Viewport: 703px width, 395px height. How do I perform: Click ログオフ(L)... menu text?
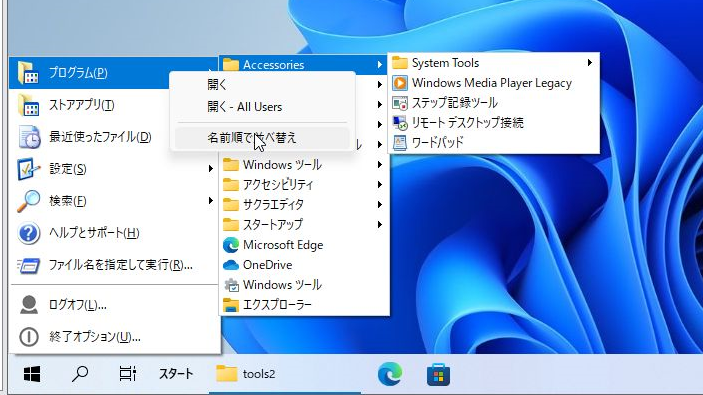click(78, 305)
